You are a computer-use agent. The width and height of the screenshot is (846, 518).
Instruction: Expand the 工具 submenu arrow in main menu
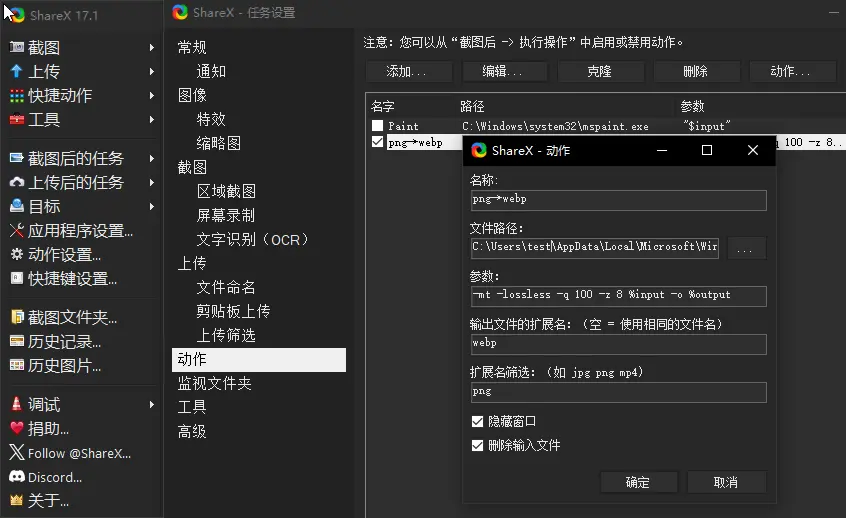[152, 119]
